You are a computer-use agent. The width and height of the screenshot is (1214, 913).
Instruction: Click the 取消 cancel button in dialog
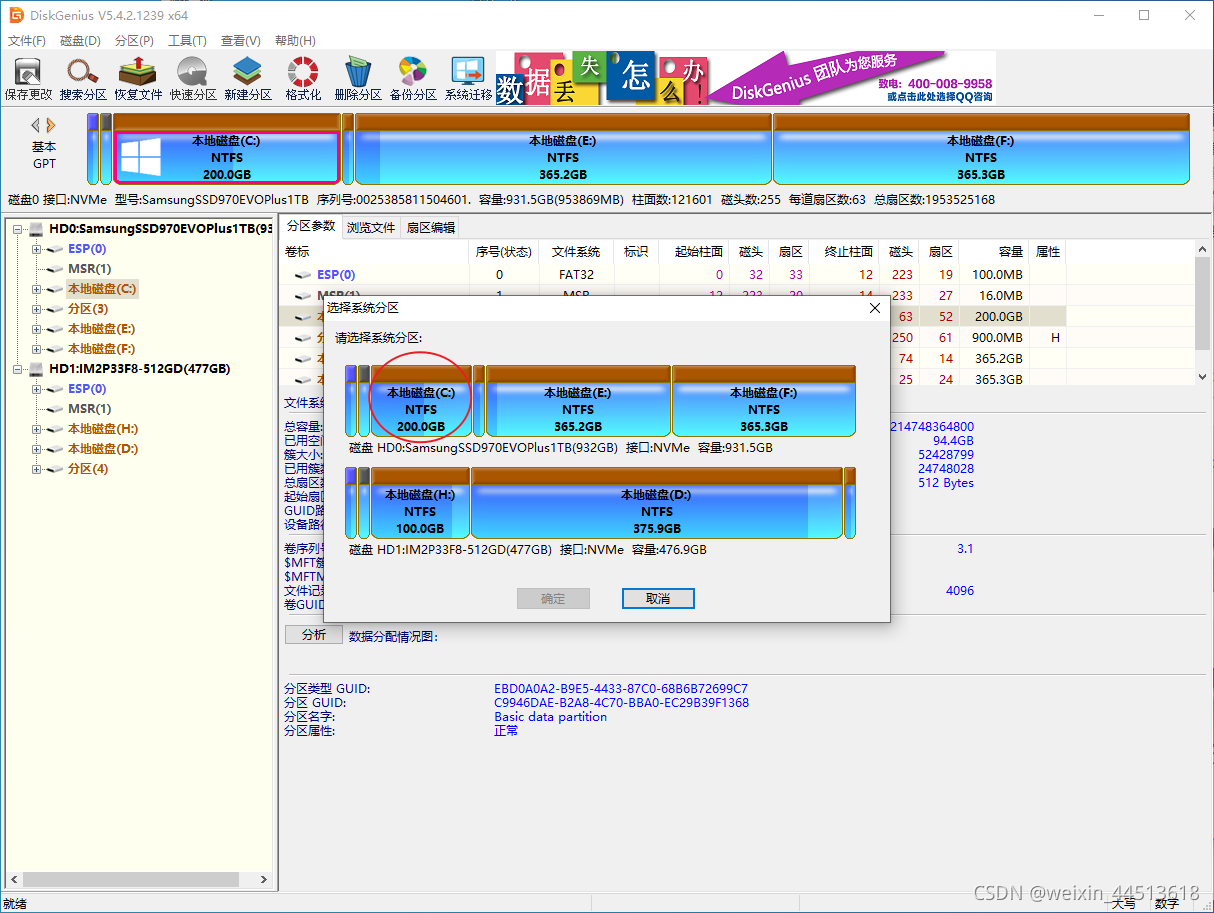point(658,598)
